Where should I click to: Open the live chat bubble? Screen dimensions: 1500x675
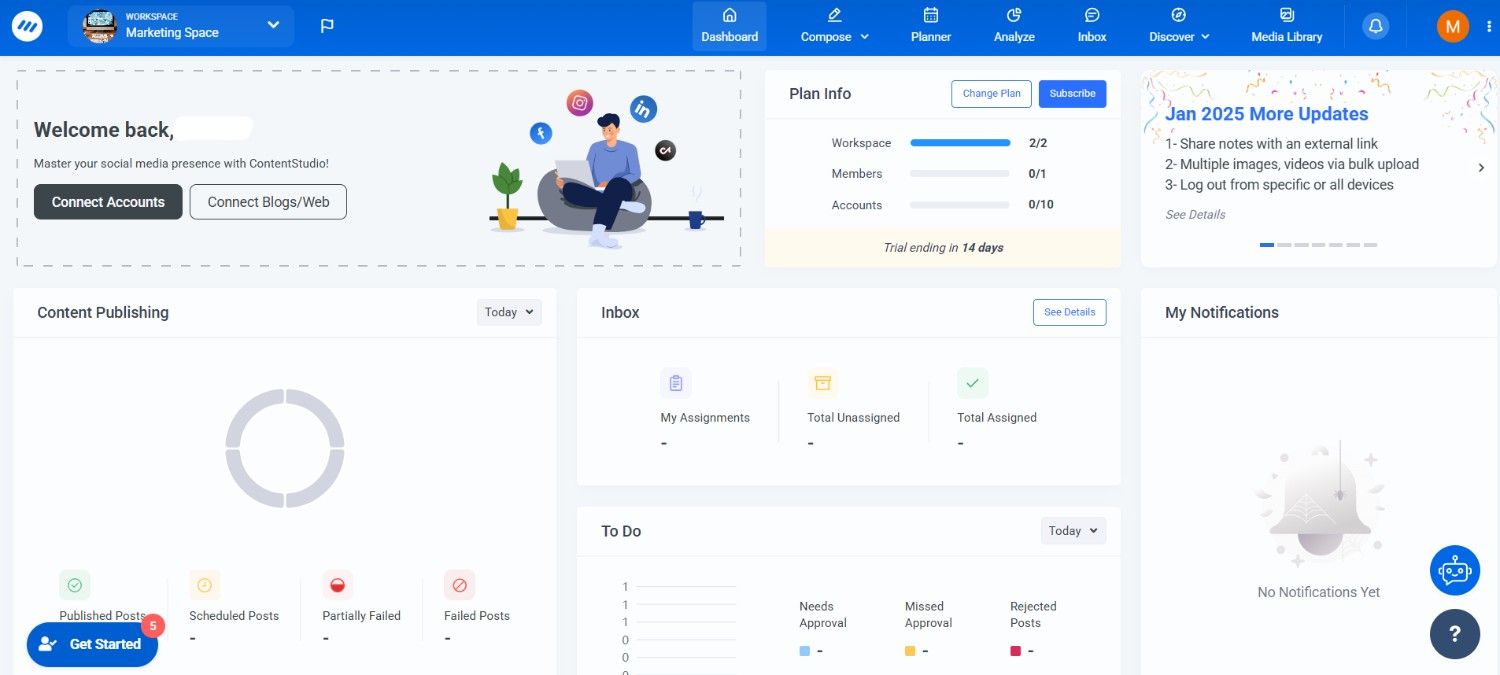1455,570
